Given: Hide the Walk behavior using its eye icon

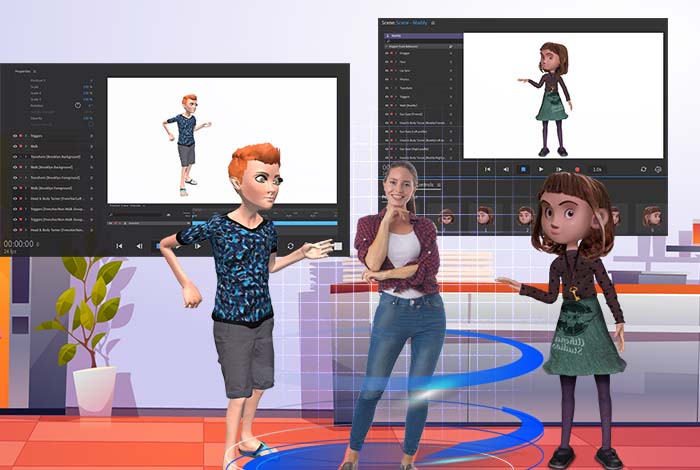Looking at the screenshot, I should pos(15,146).
